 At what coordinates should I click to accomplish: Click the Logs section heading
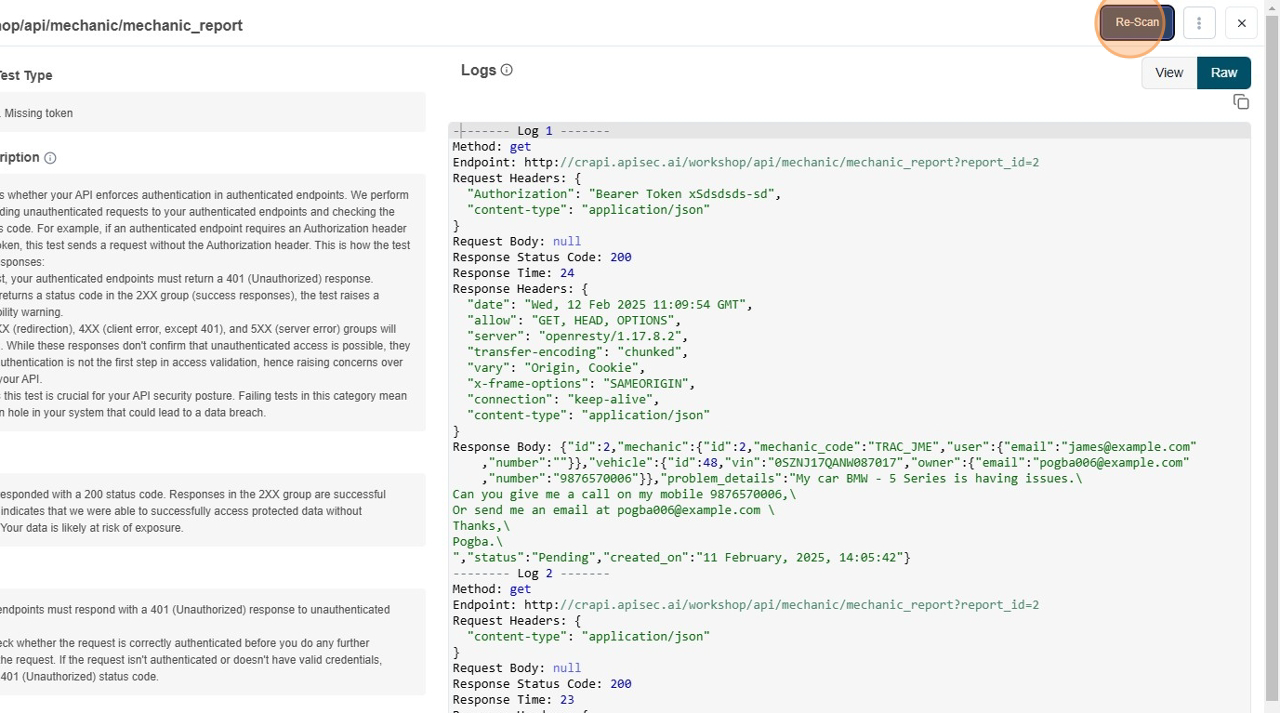pyautogui.click(x=478, y=70)
